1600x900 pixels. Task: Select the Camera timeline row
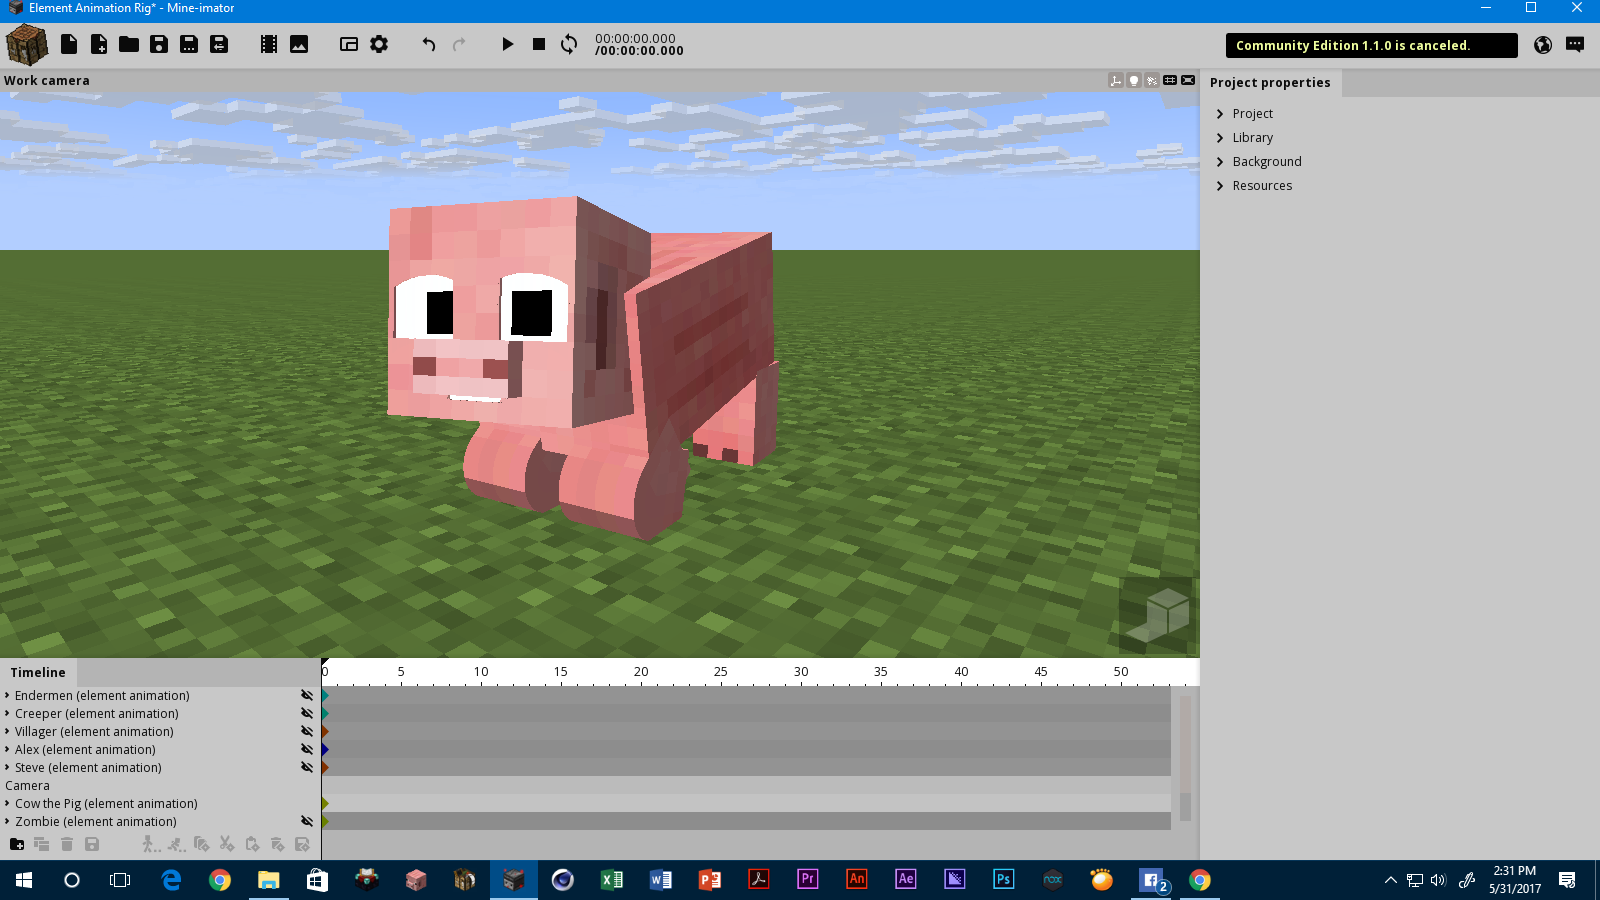click(160, 786)
